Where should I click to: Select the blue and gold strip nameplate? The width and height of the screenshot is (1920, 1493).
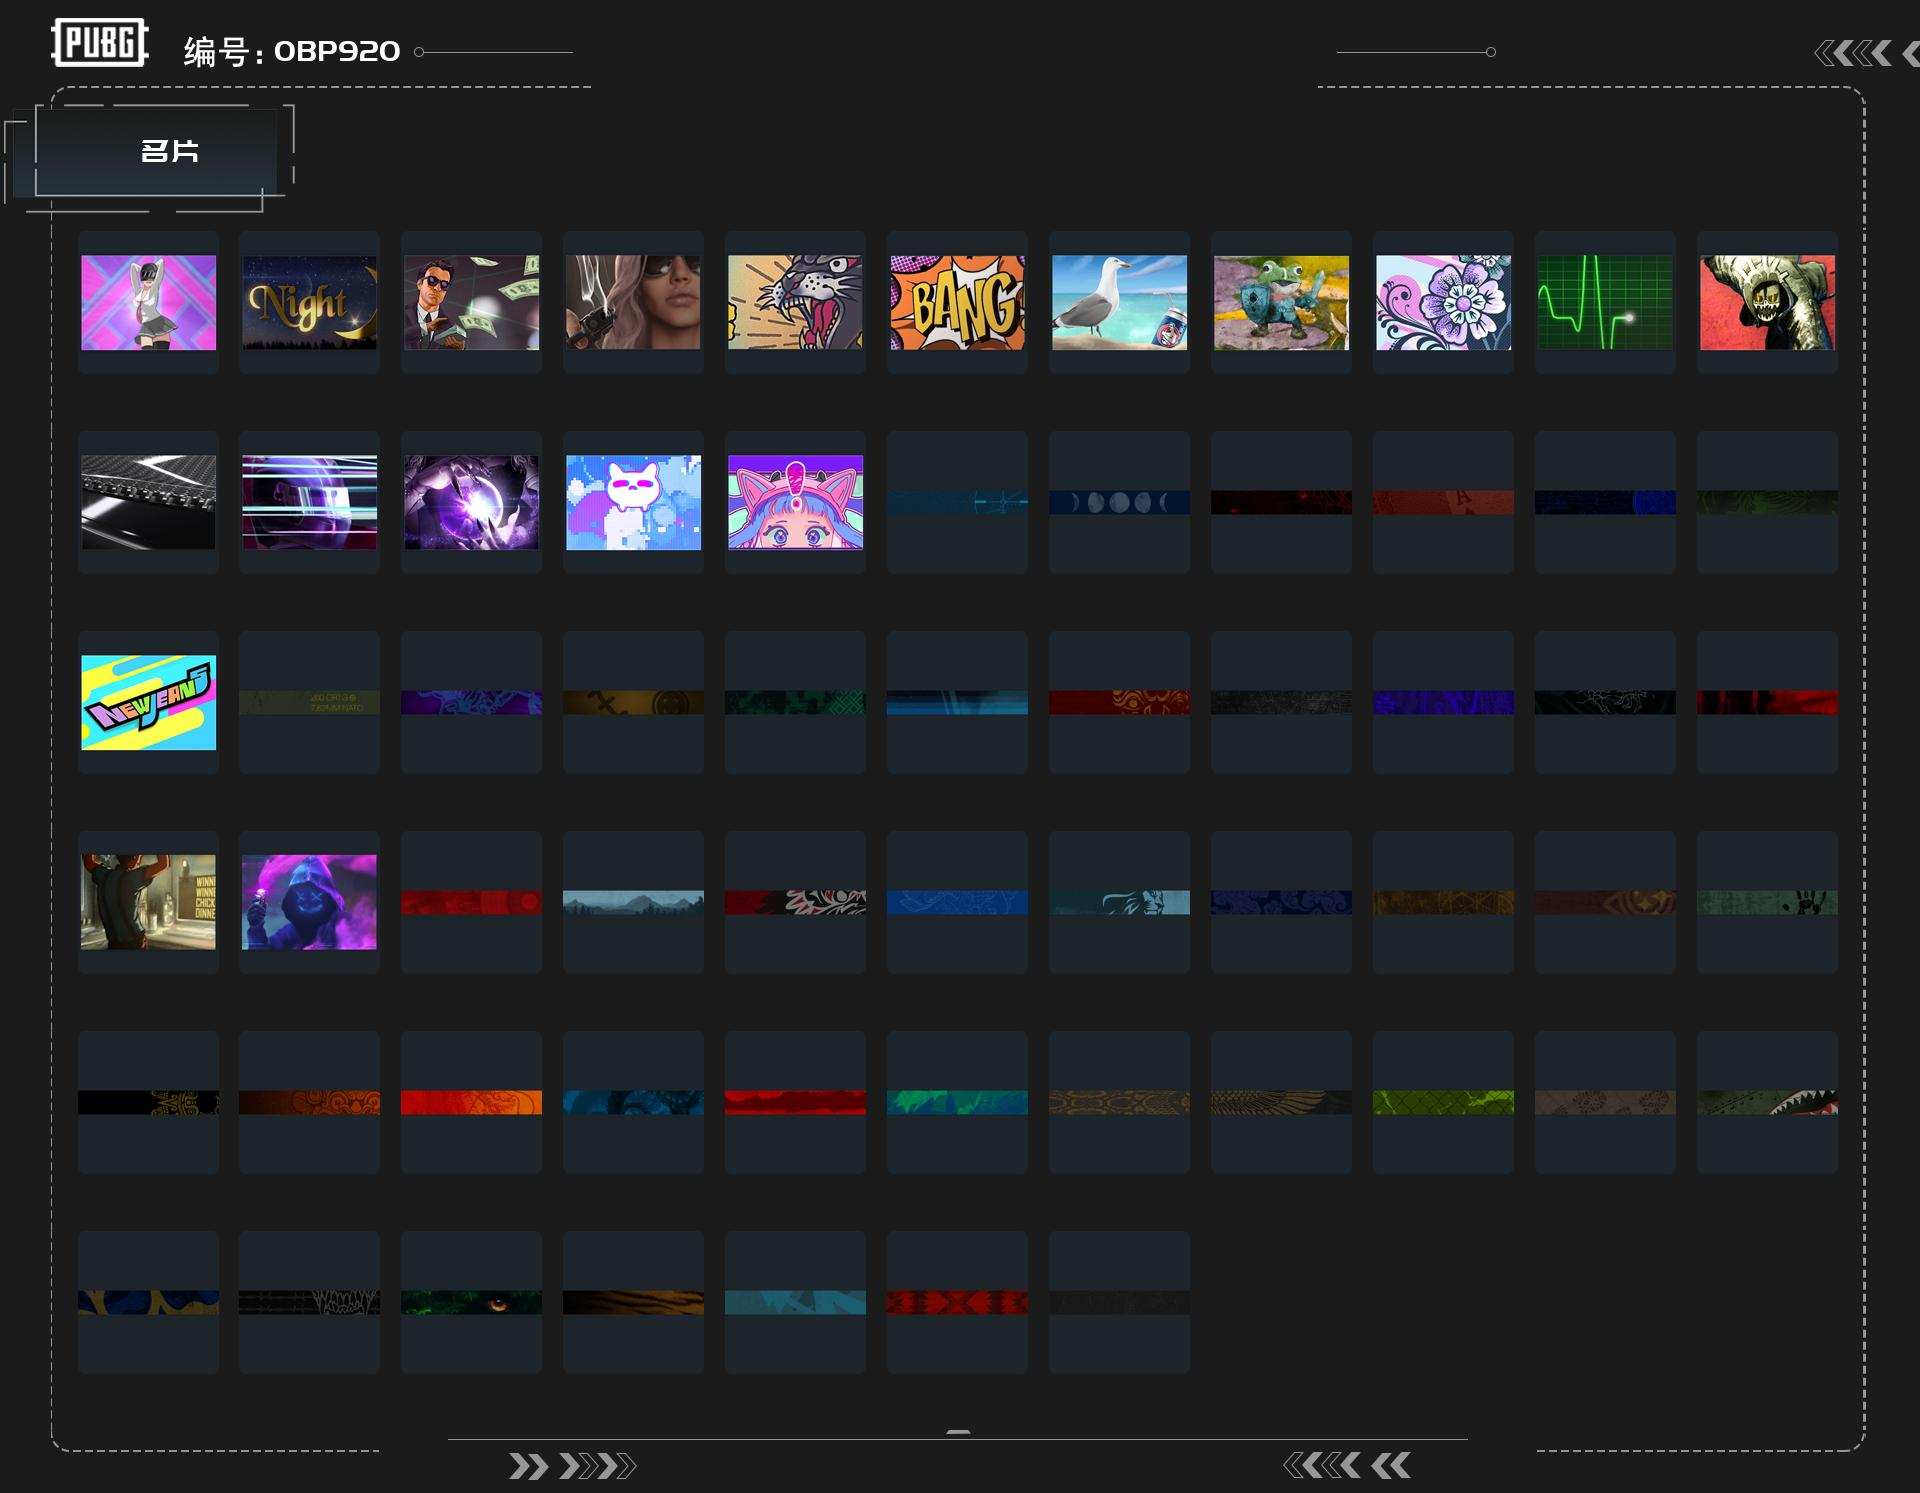pyautogui.click(x=148, y=1302)
